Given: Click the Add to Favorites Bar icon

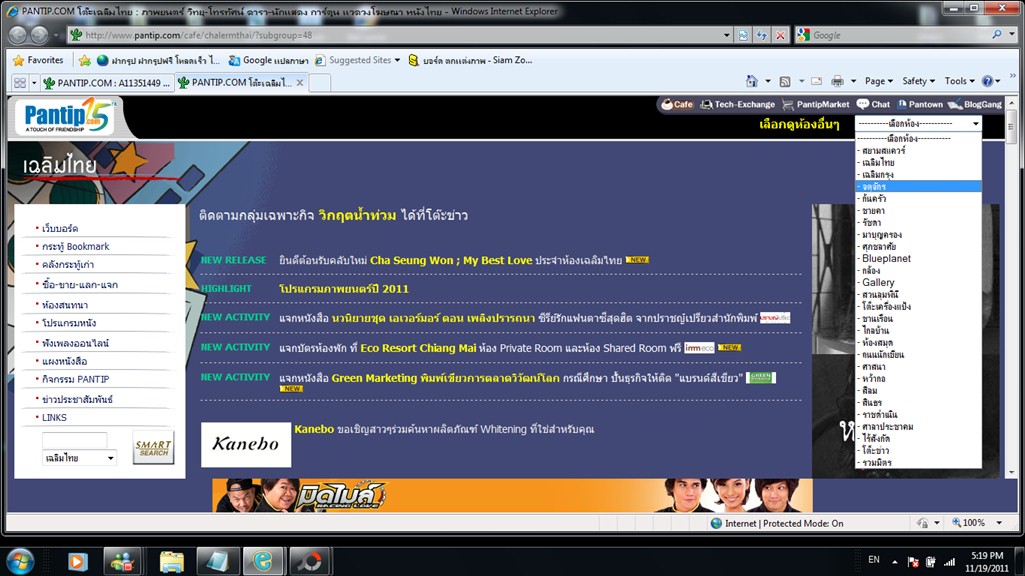Looking at the screenshot, I should (x=84, y=60).
